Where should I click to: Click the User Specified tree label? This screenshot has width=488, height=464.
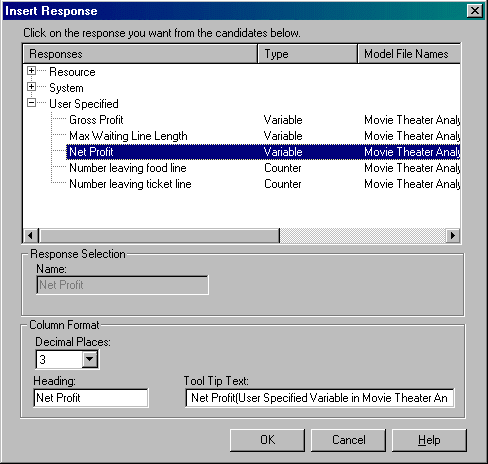[x=84, y=104]
